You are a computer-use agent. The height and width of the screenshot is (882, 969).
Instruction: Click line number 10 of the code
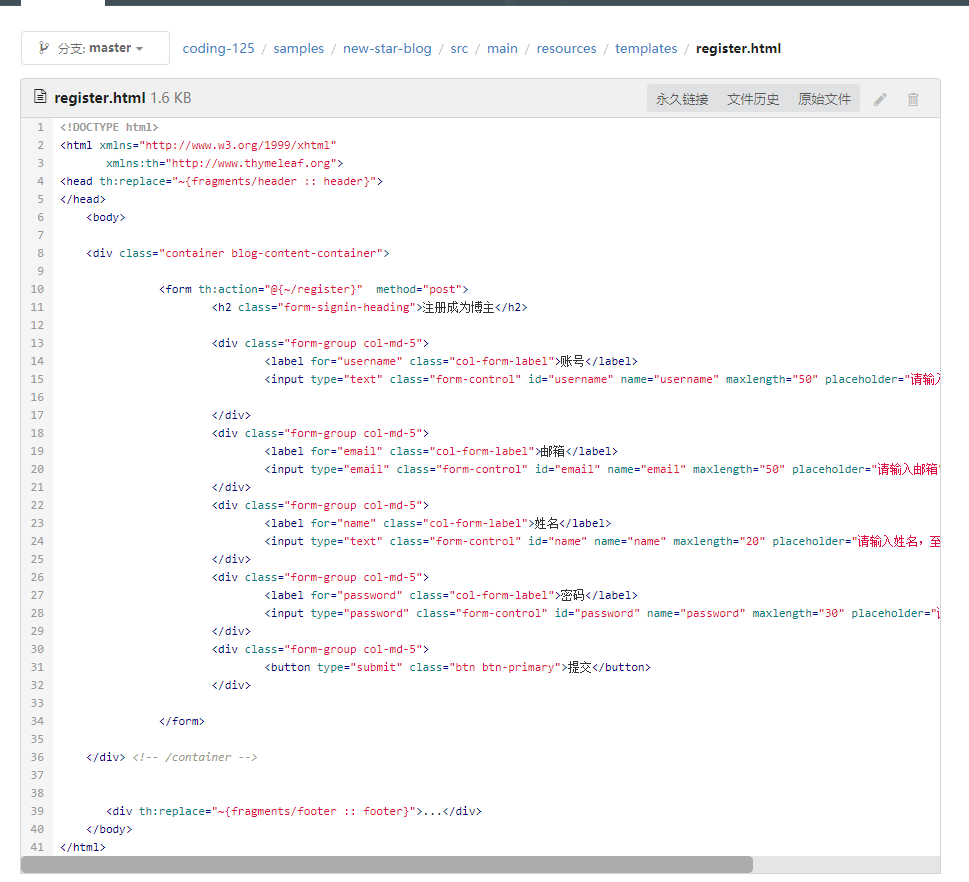(37, 289)
